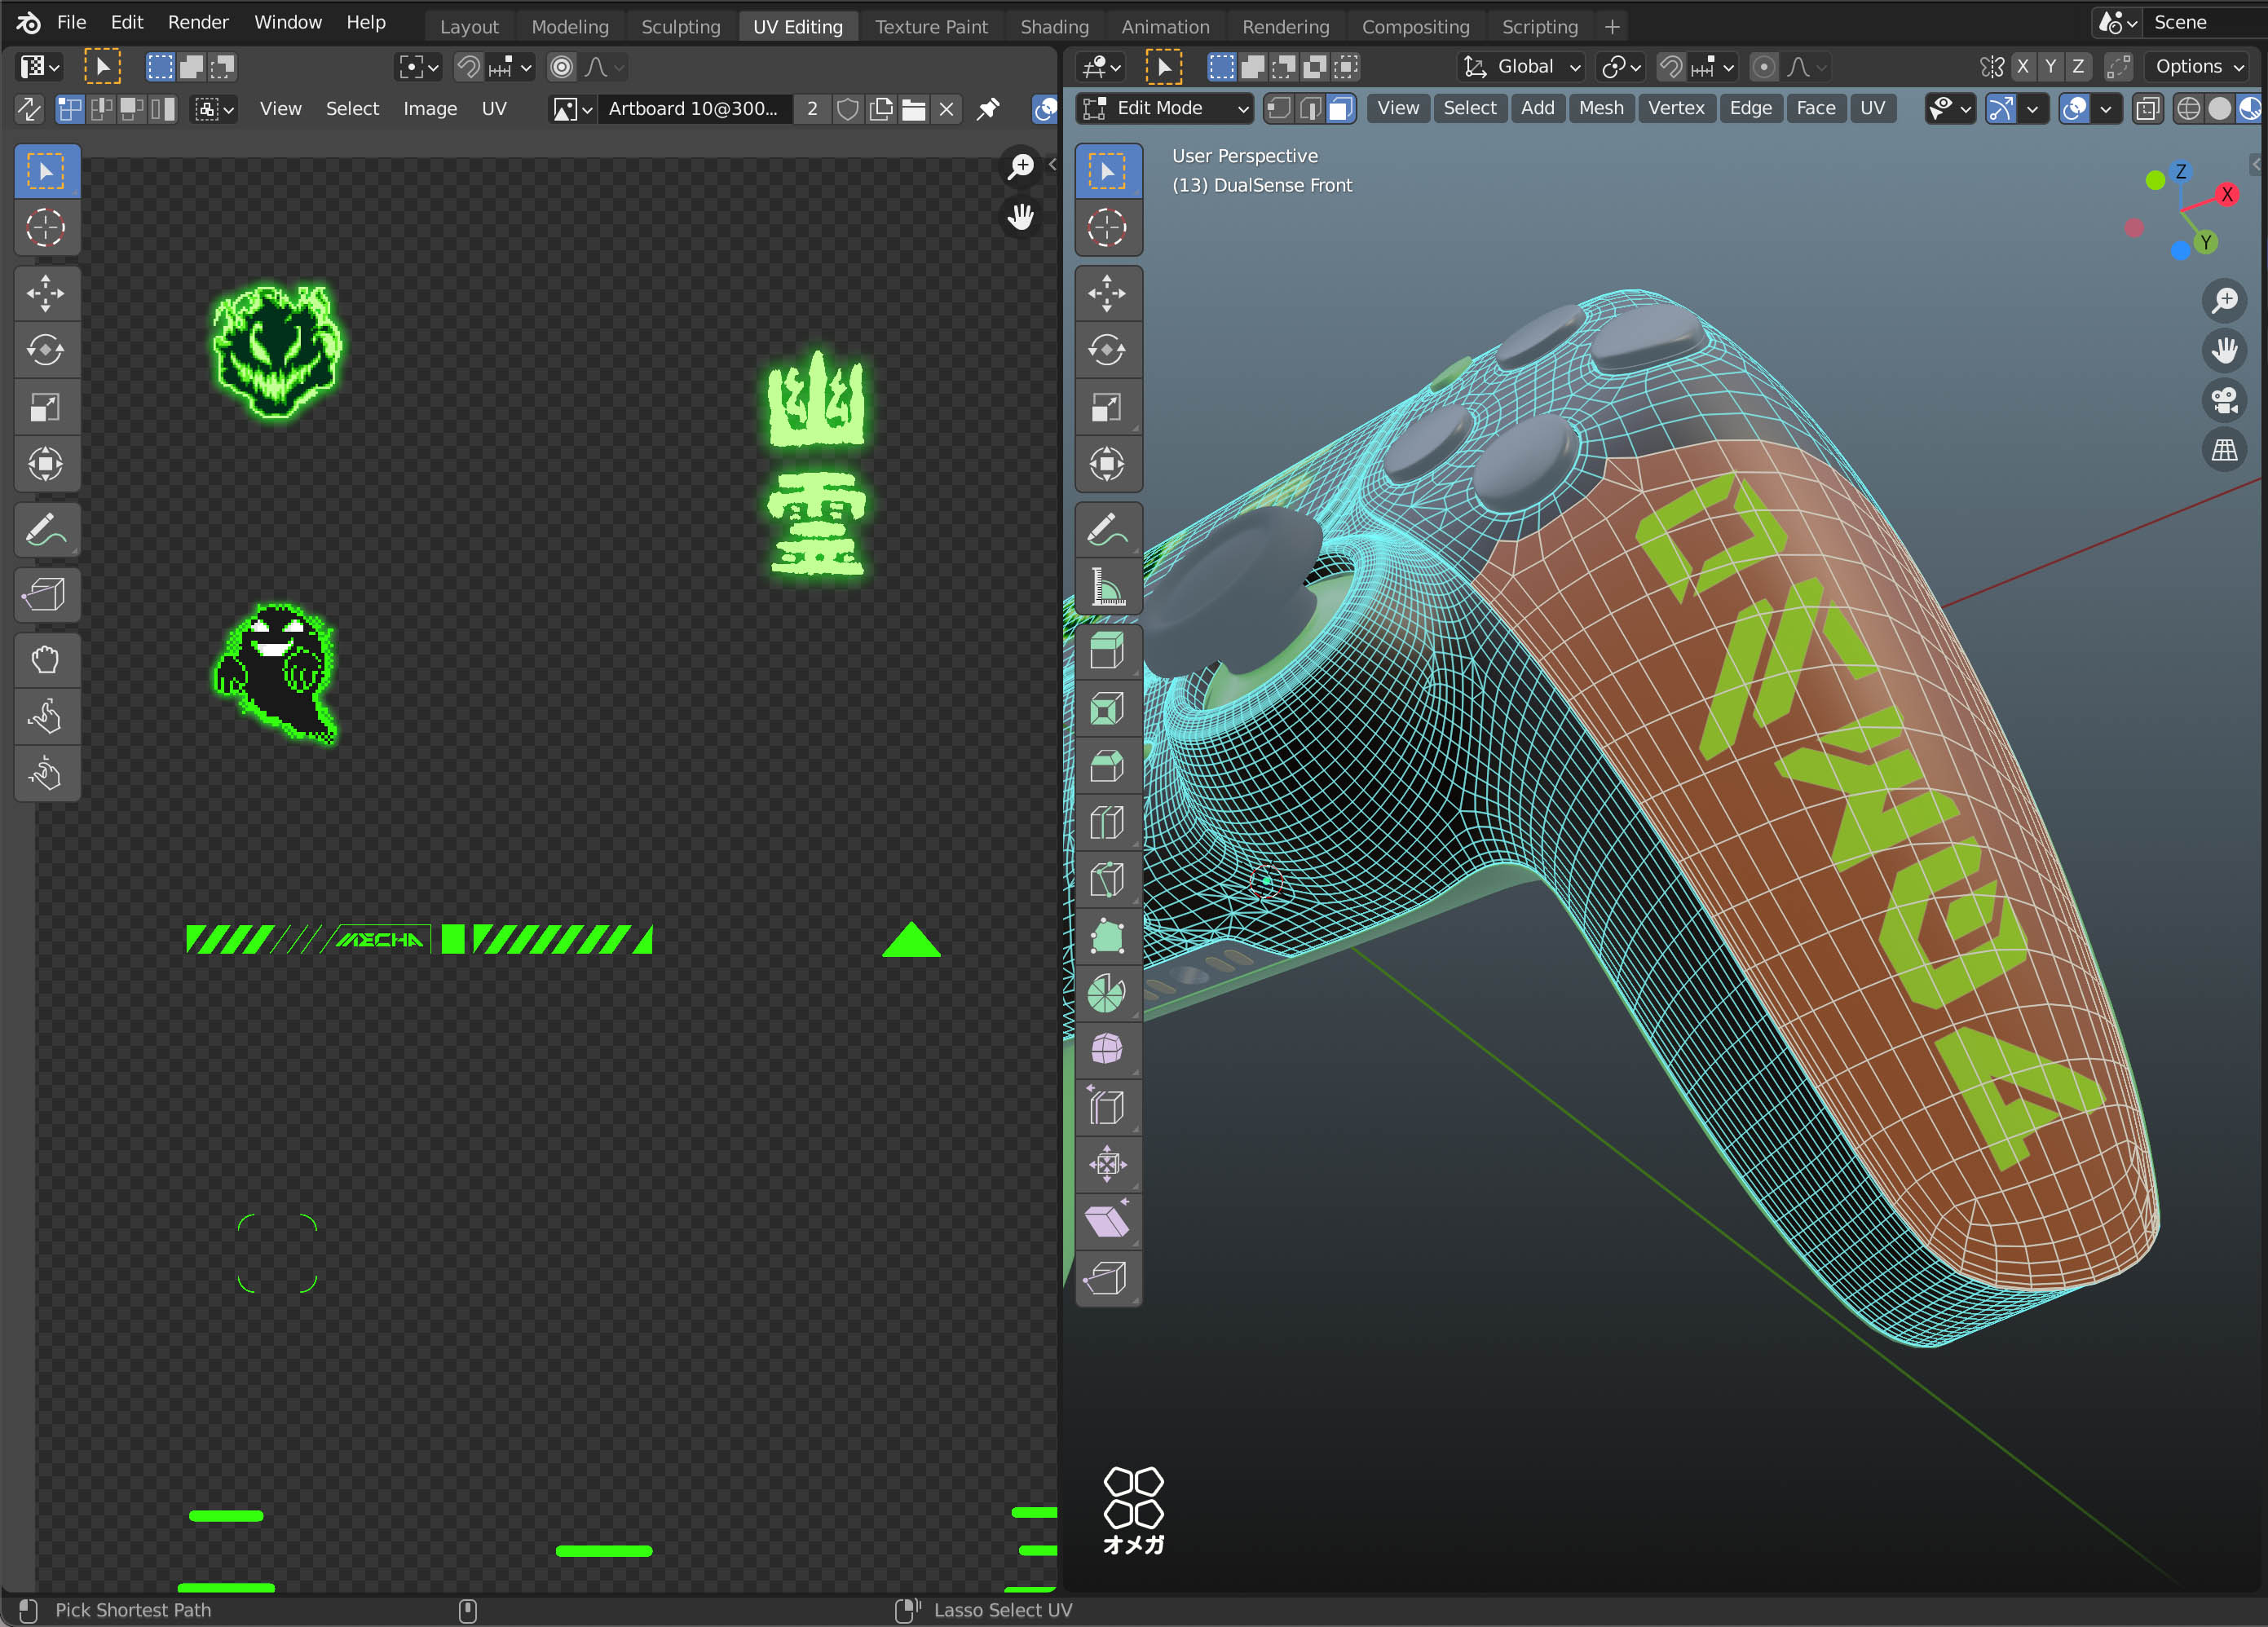Select the Pinch tool in UV editor
Screen dimensions: 2268x1627
46,773
